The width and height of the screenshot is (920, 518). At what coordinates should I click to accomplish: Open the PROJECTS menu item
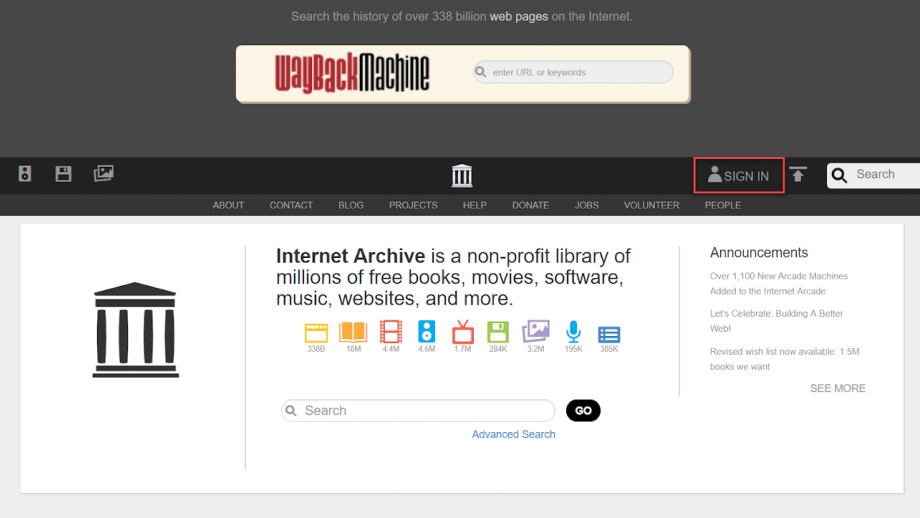pos(413,205)
